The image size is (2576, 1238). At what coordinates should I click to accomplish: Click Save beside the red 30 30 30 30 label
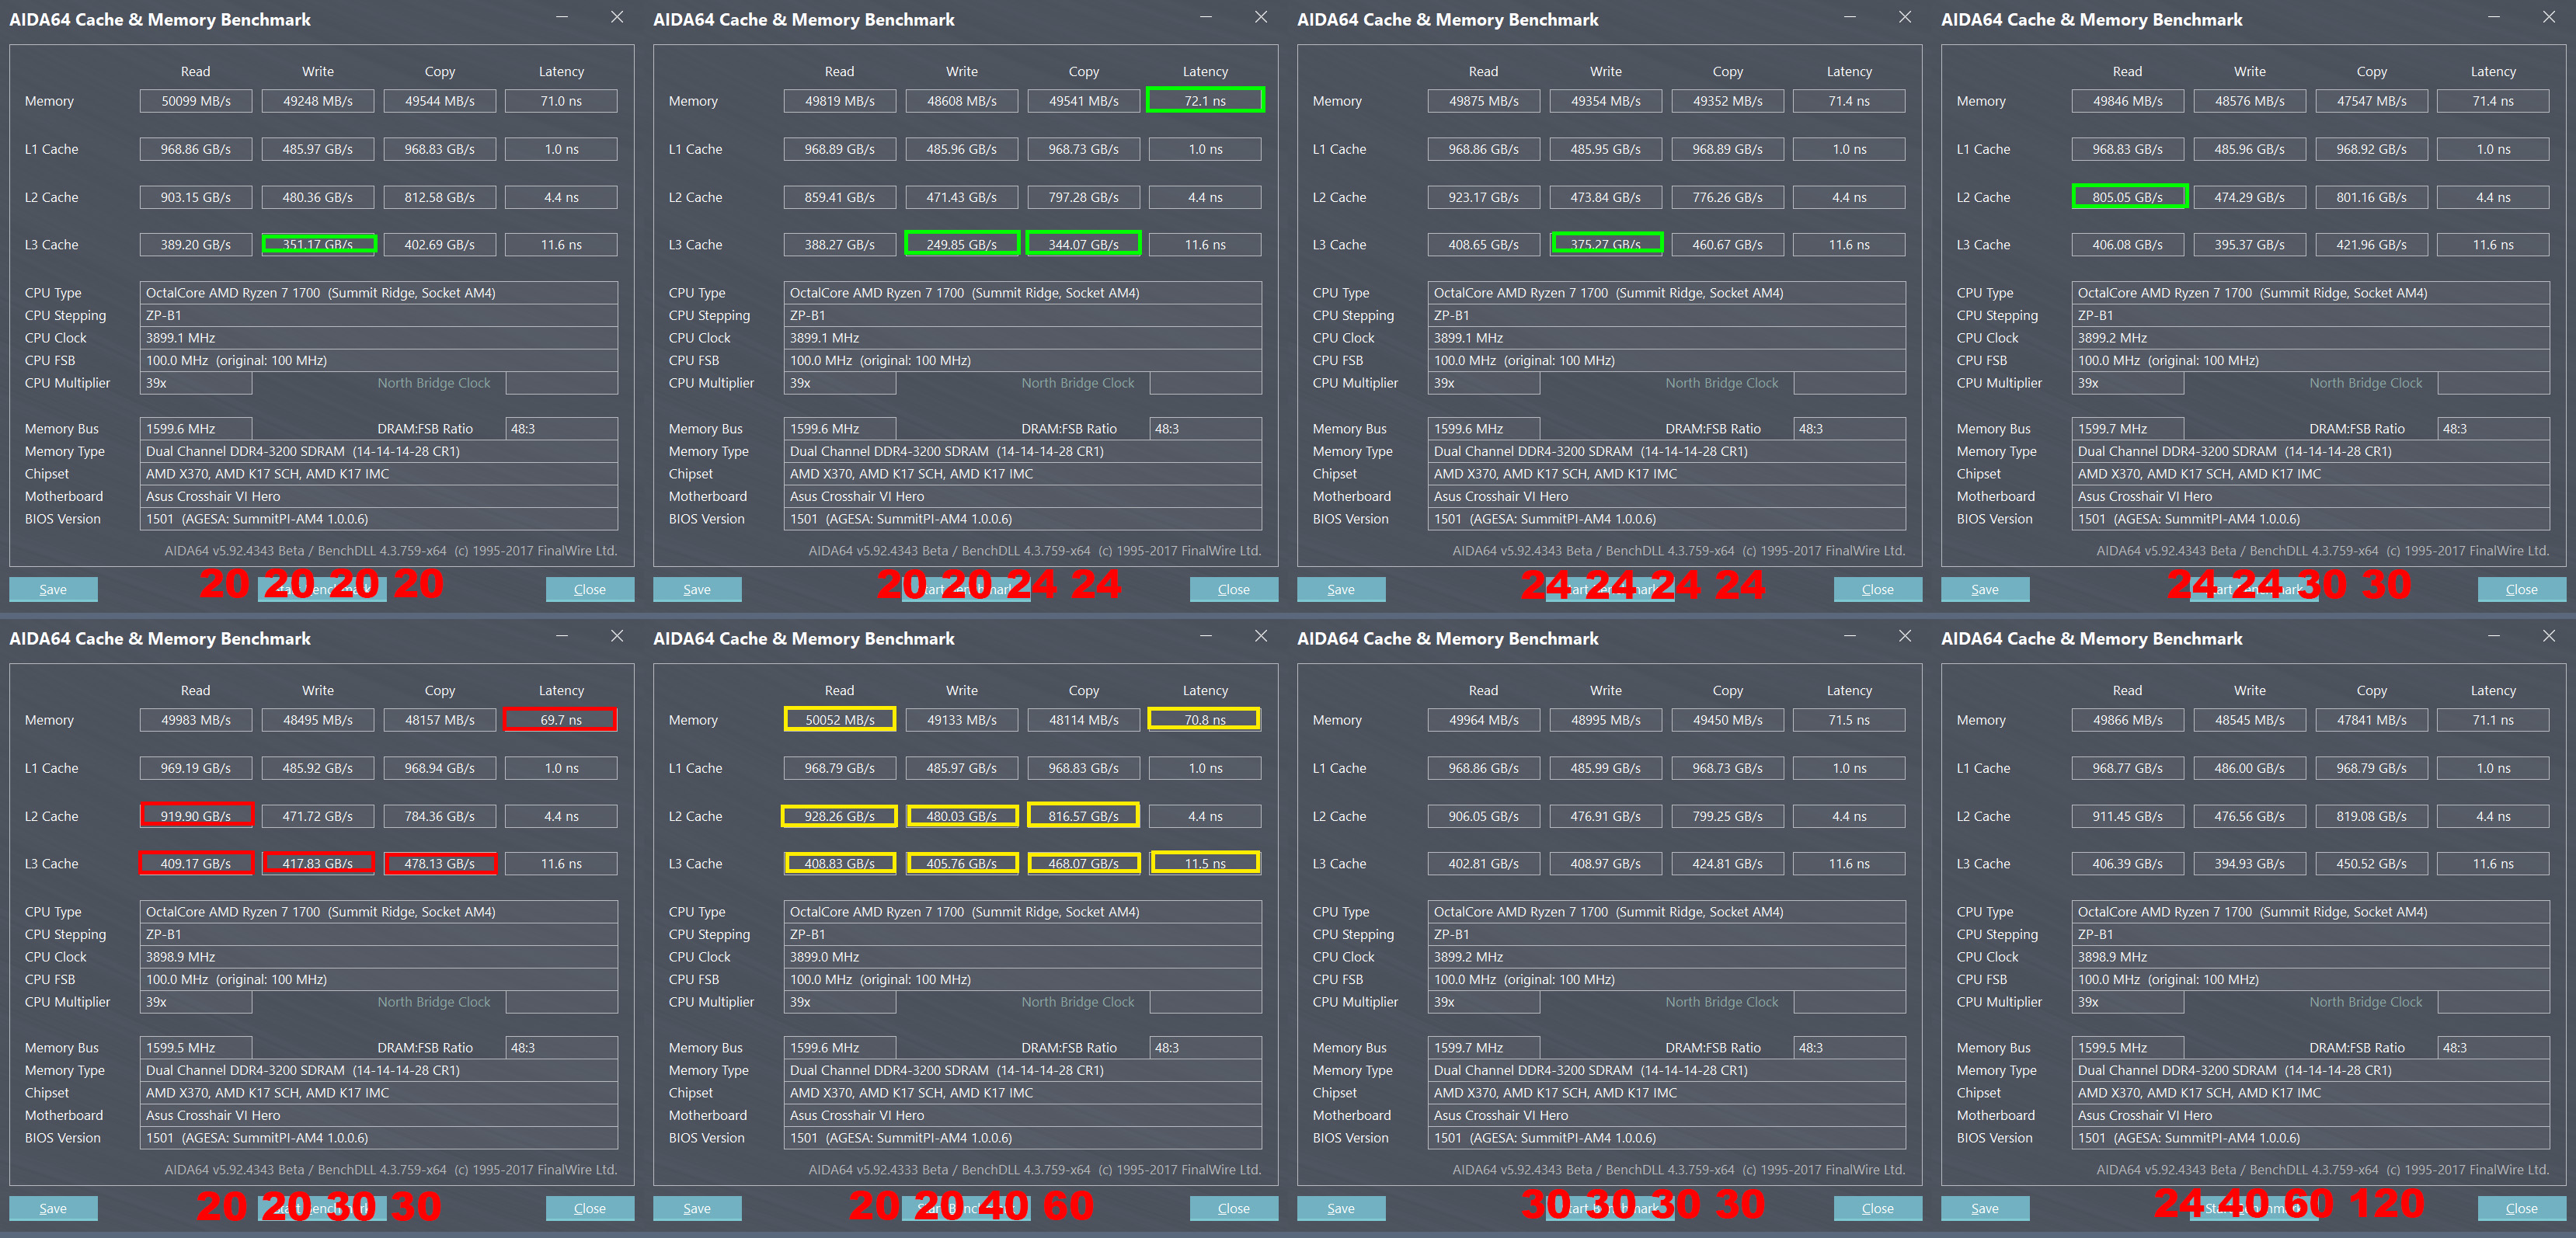pos(1341,1209)
